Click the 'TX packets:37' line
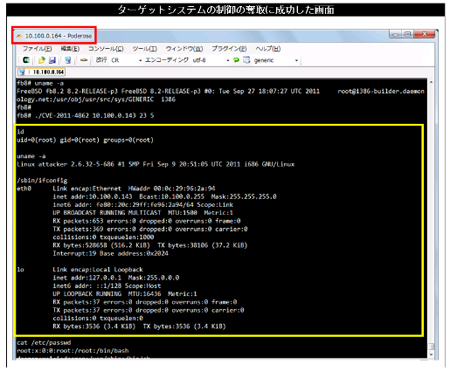This screenshot has height=371, width=450. (149, 310)
